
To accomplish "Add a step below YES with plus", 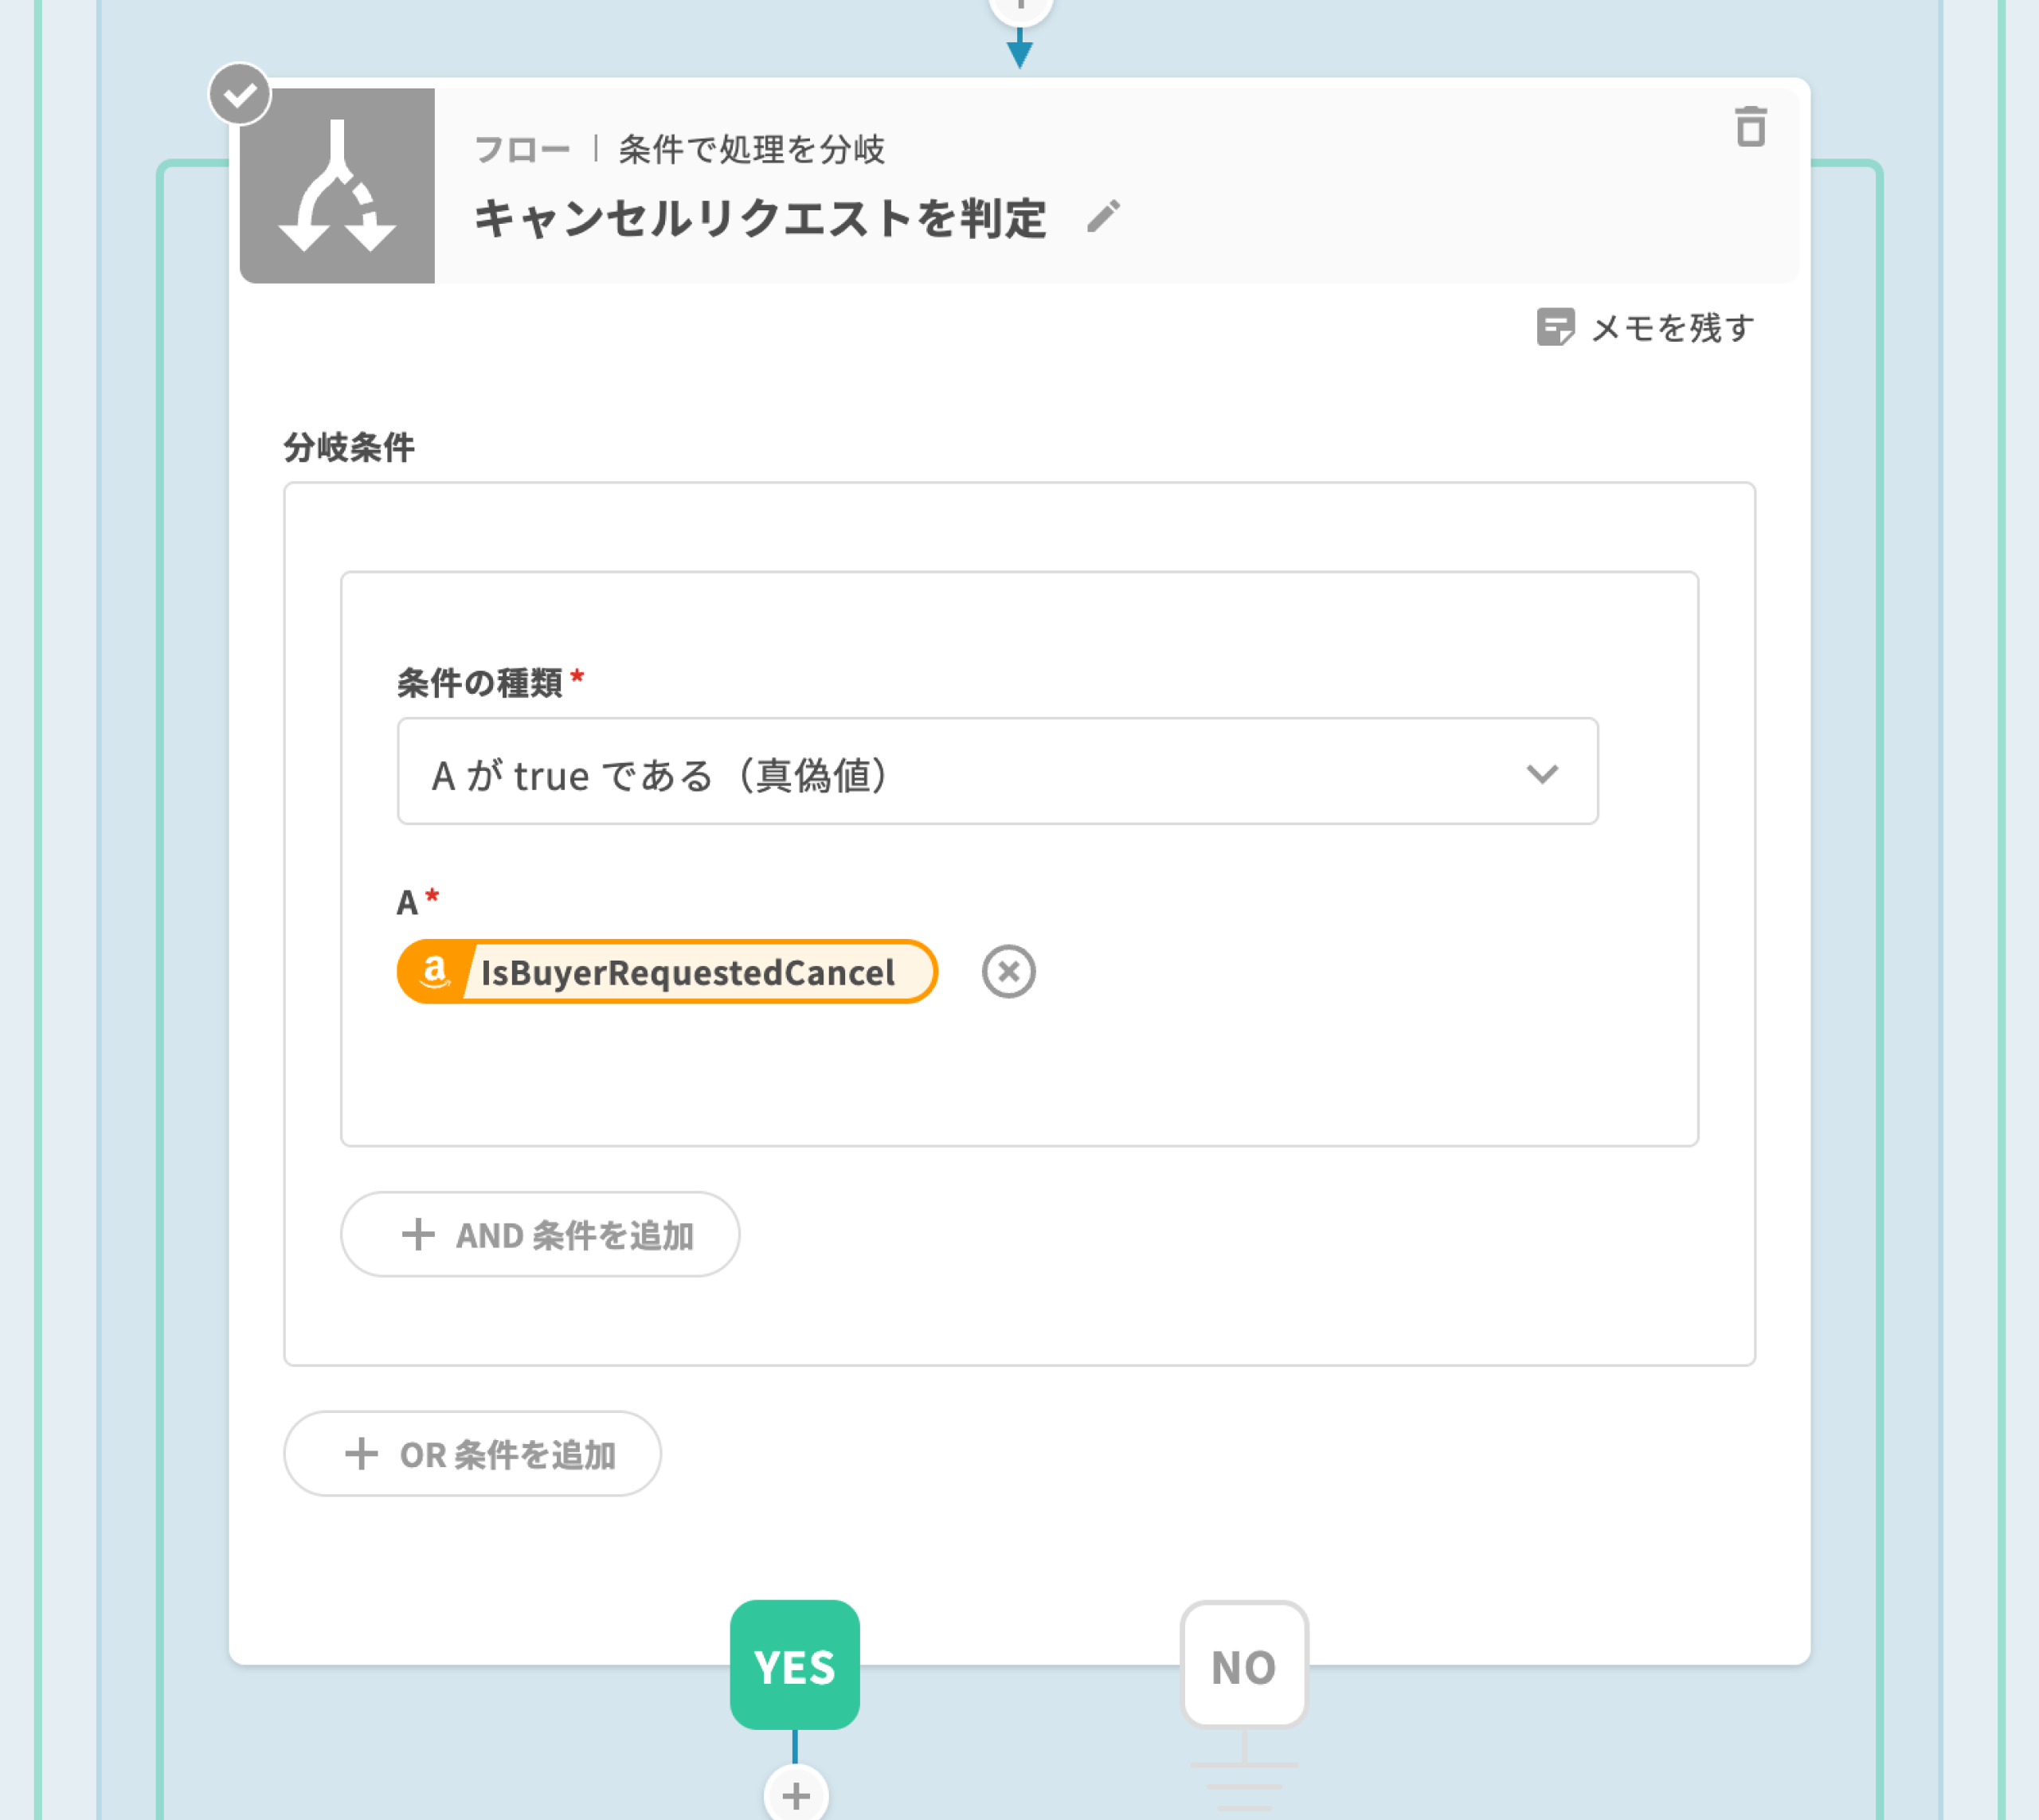I will pos(795,1795).
